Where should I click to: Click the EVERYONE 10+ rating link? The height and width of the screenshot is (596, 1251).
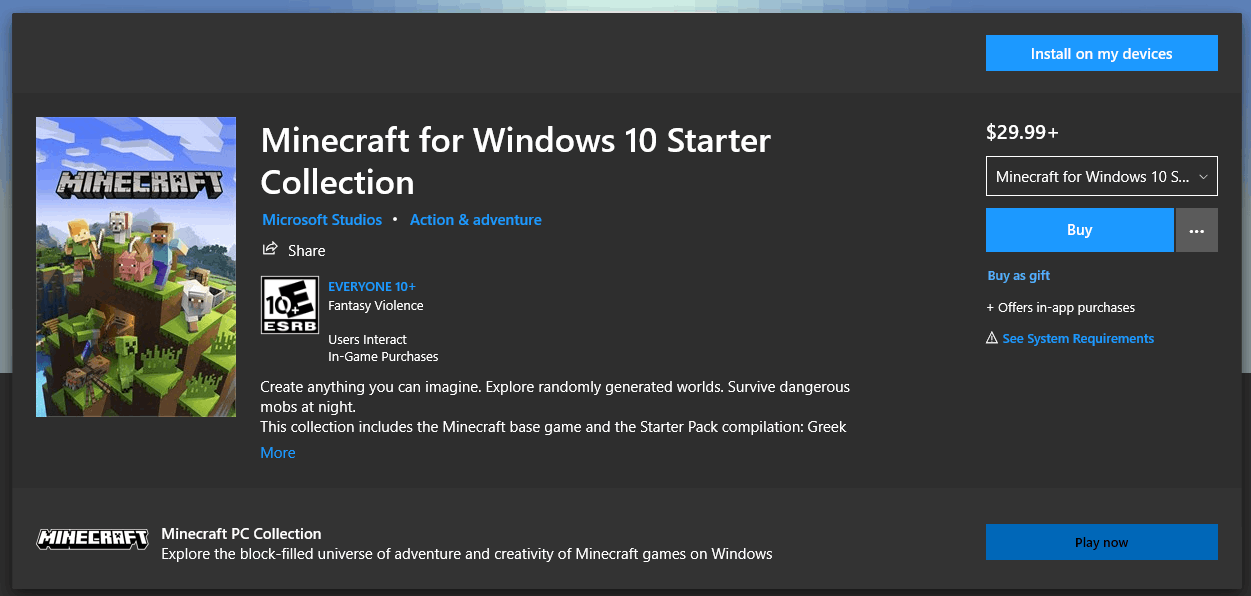[372, 286]
